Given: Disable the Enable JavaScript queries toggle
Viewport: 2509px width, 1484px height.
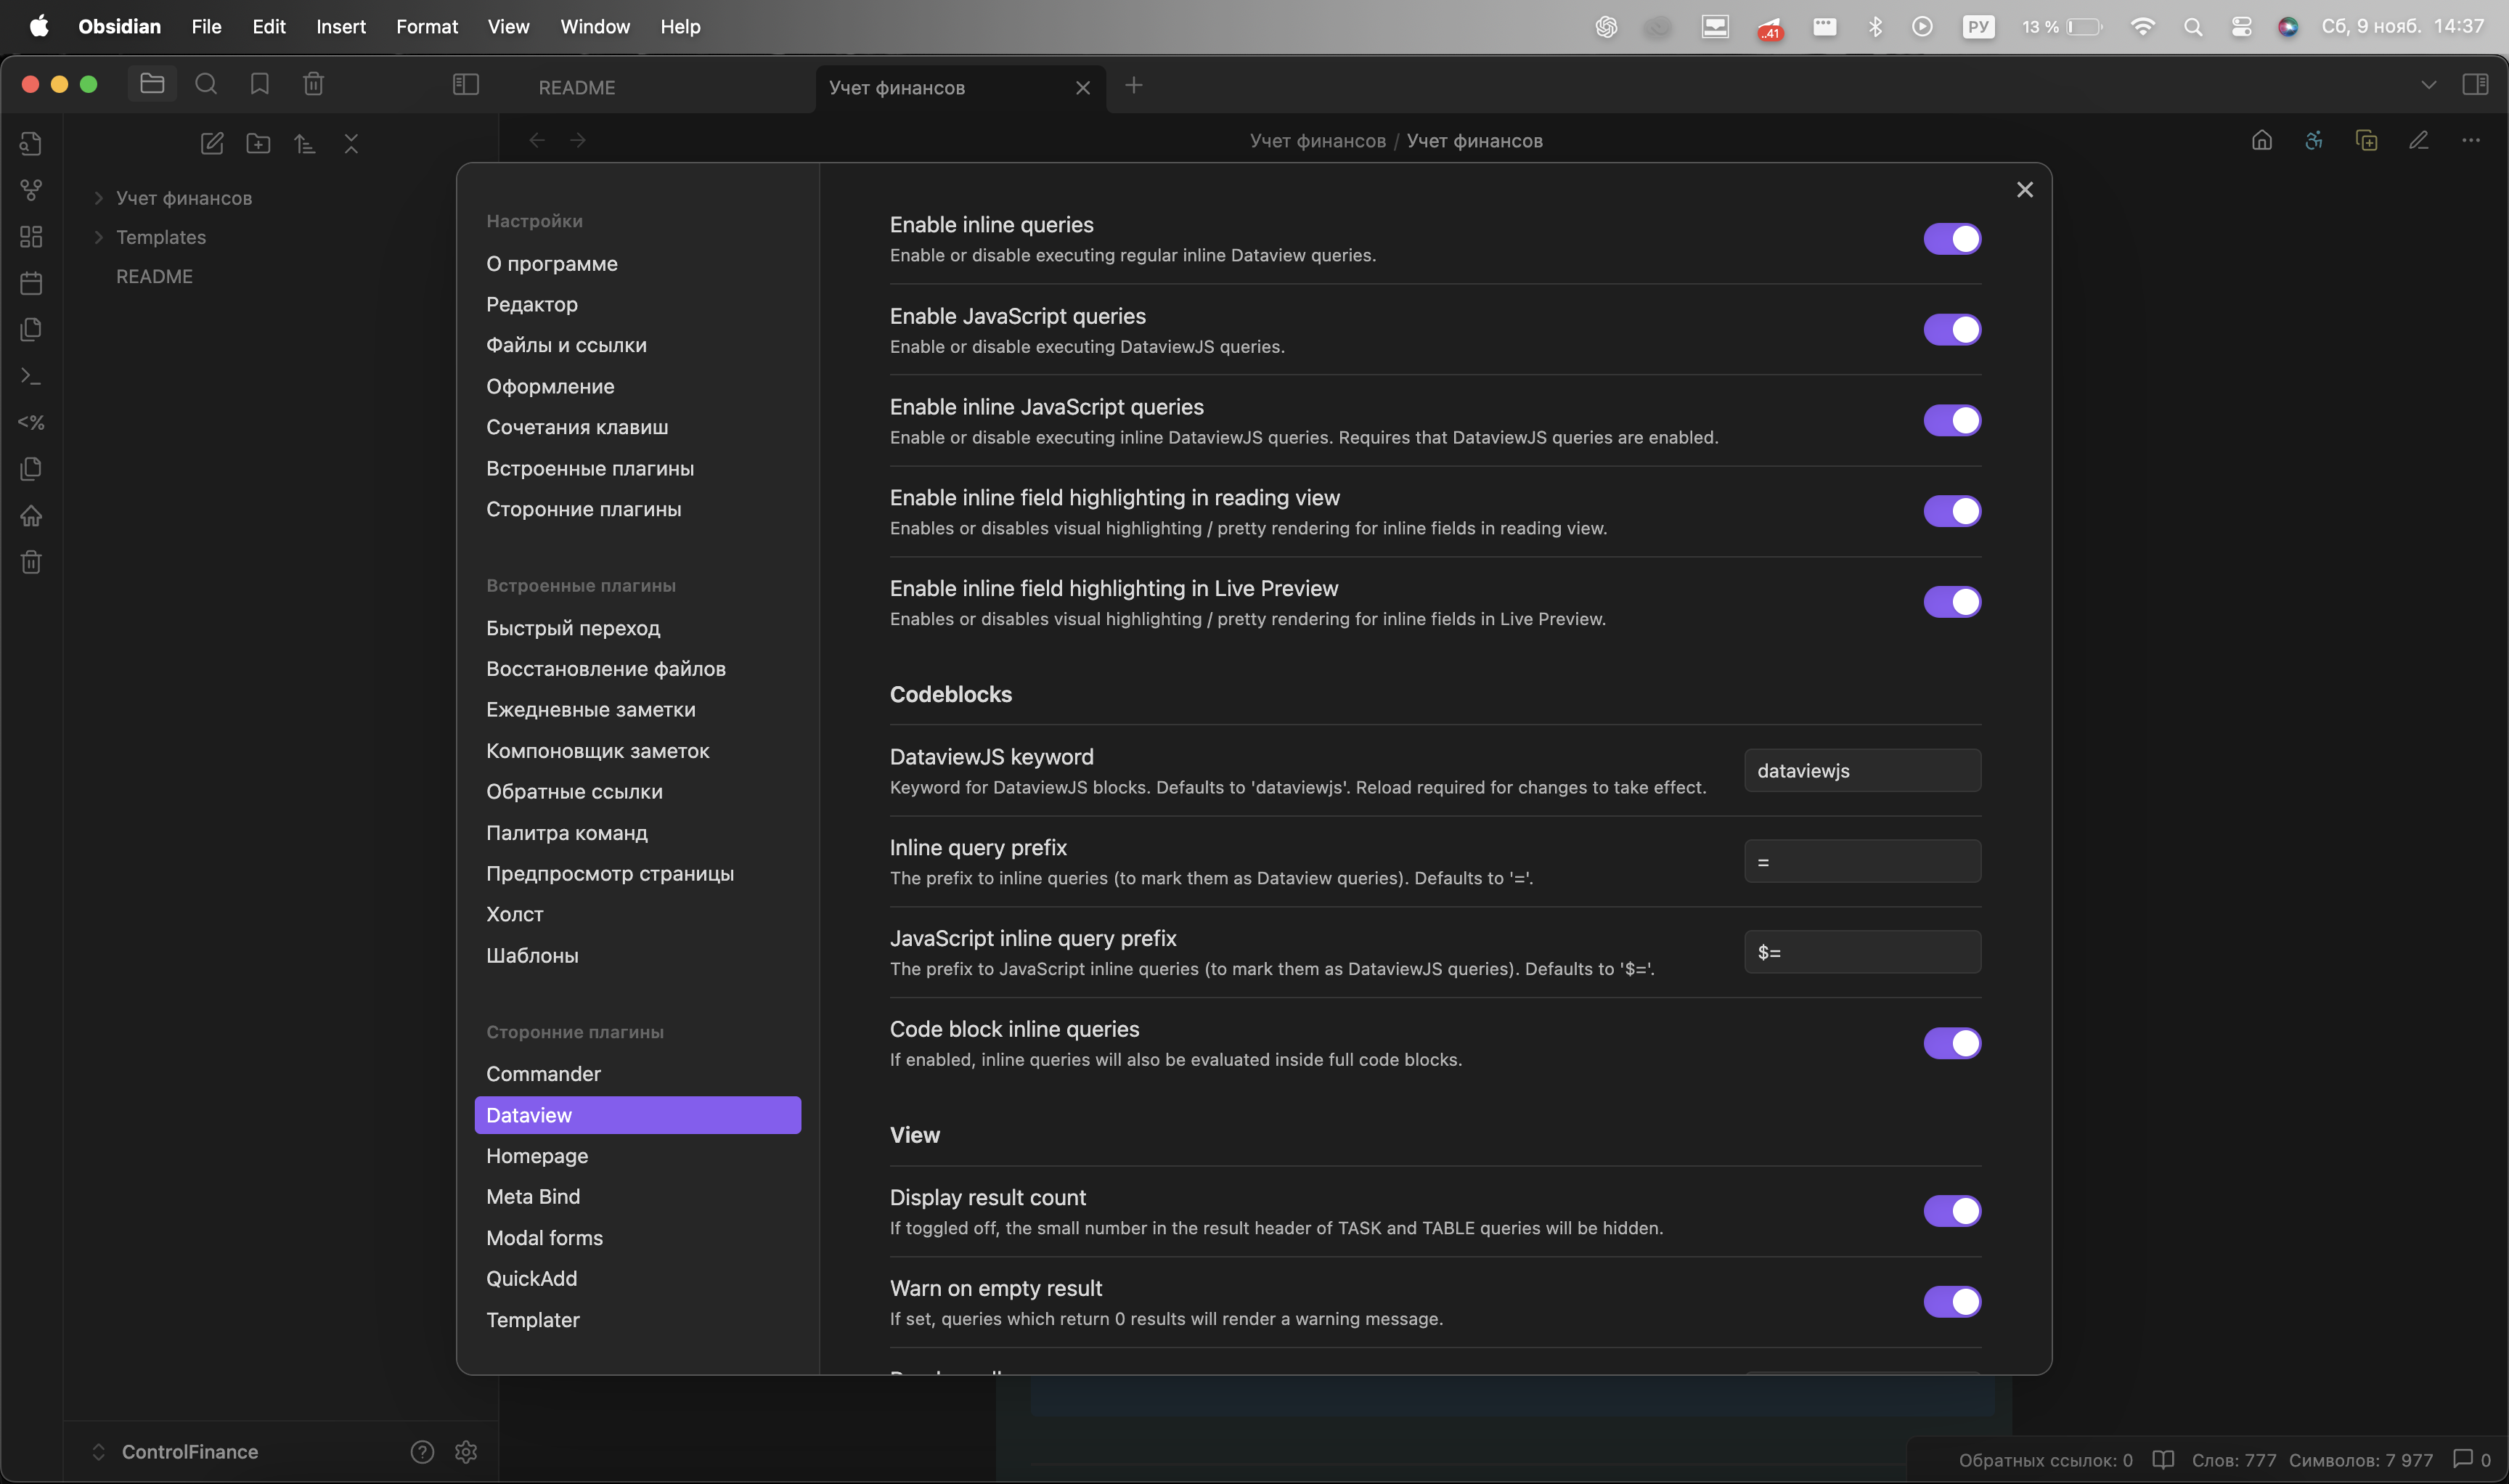Looking at the screenshot, I should (1951, 330).
